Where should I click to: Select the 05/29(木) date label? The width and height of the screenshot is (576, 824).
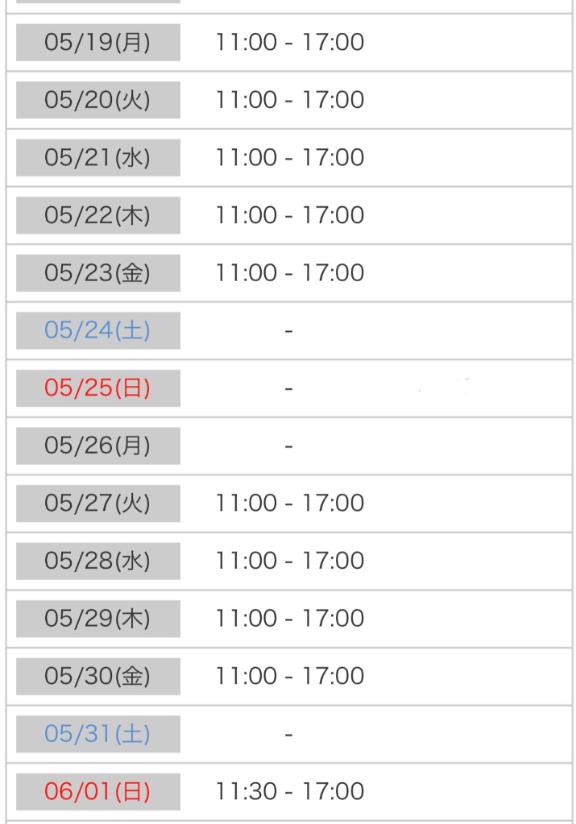98,619
